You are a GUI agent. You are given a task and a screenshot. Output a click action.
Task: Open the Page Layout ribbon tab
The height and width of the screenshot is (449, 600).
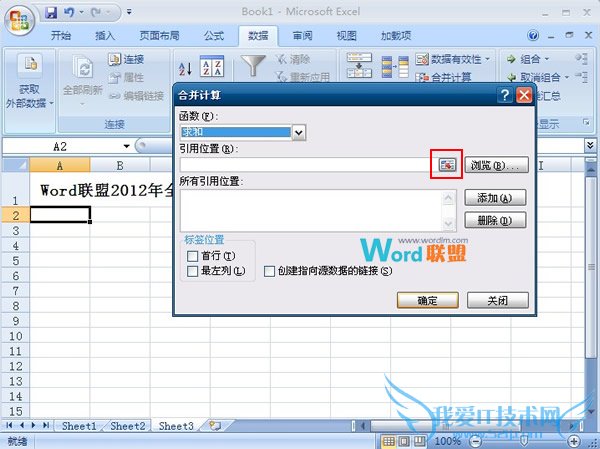[160, 36]
